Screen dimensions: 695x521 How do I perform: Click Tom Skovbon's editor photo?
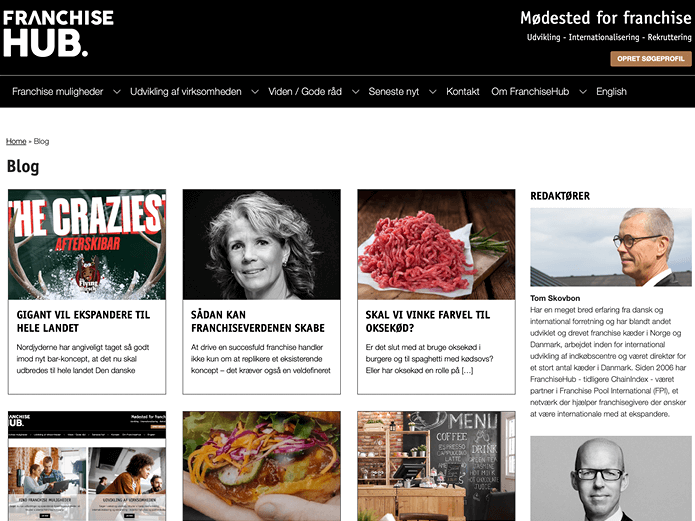pyautogui.click(x=611, y=247)
